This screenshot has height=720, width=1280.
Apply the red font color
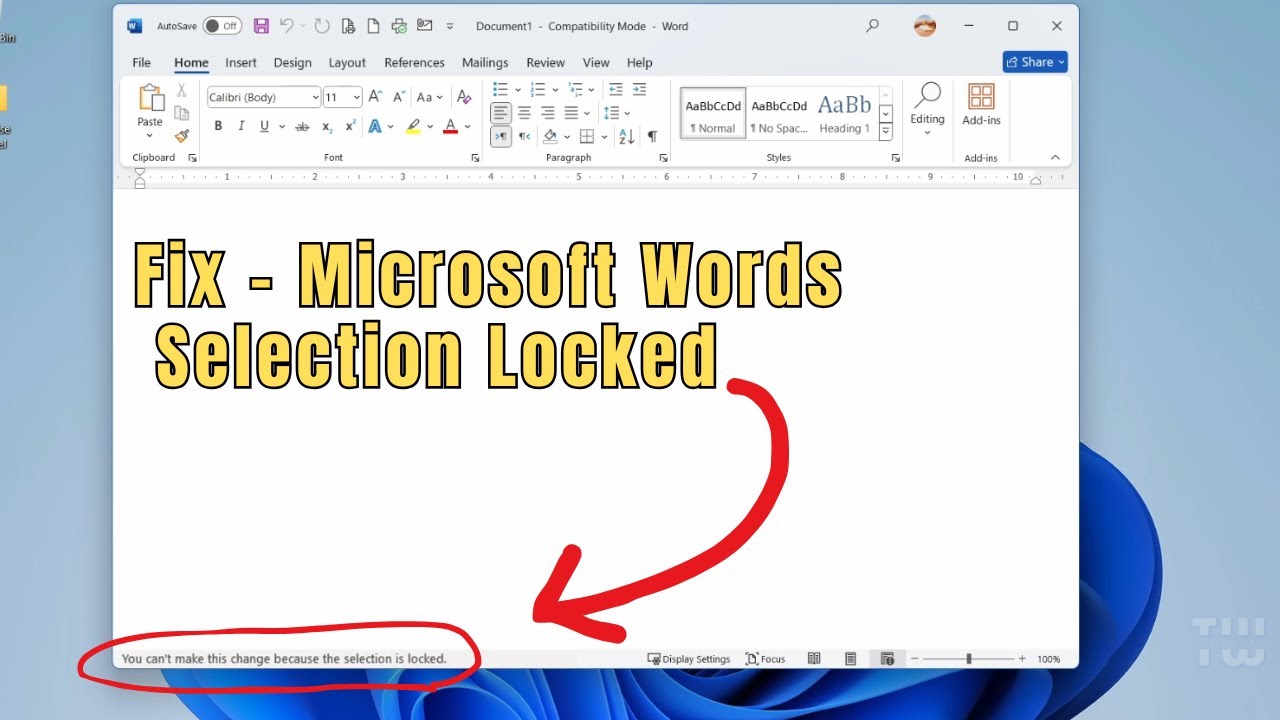[450, 126]
